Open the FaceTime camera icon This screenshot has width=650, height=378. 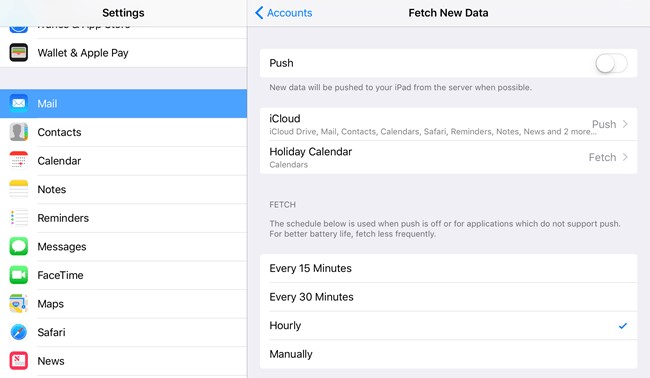(19, 275)
